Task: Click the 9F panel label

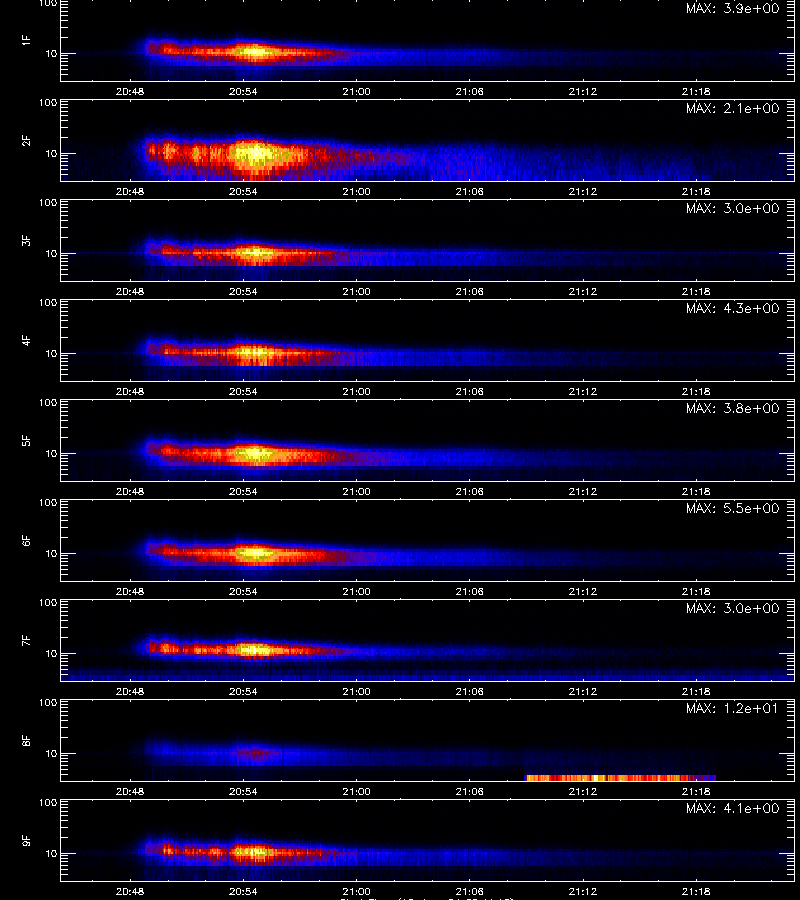Action: (26, 841)
